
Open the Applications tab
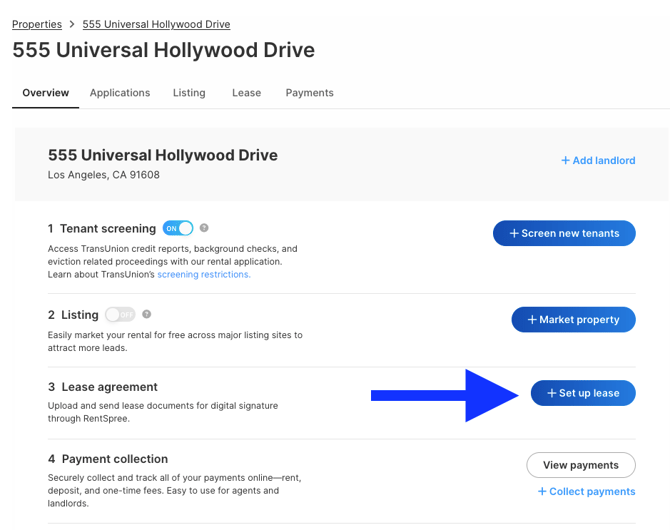point(120,93)
